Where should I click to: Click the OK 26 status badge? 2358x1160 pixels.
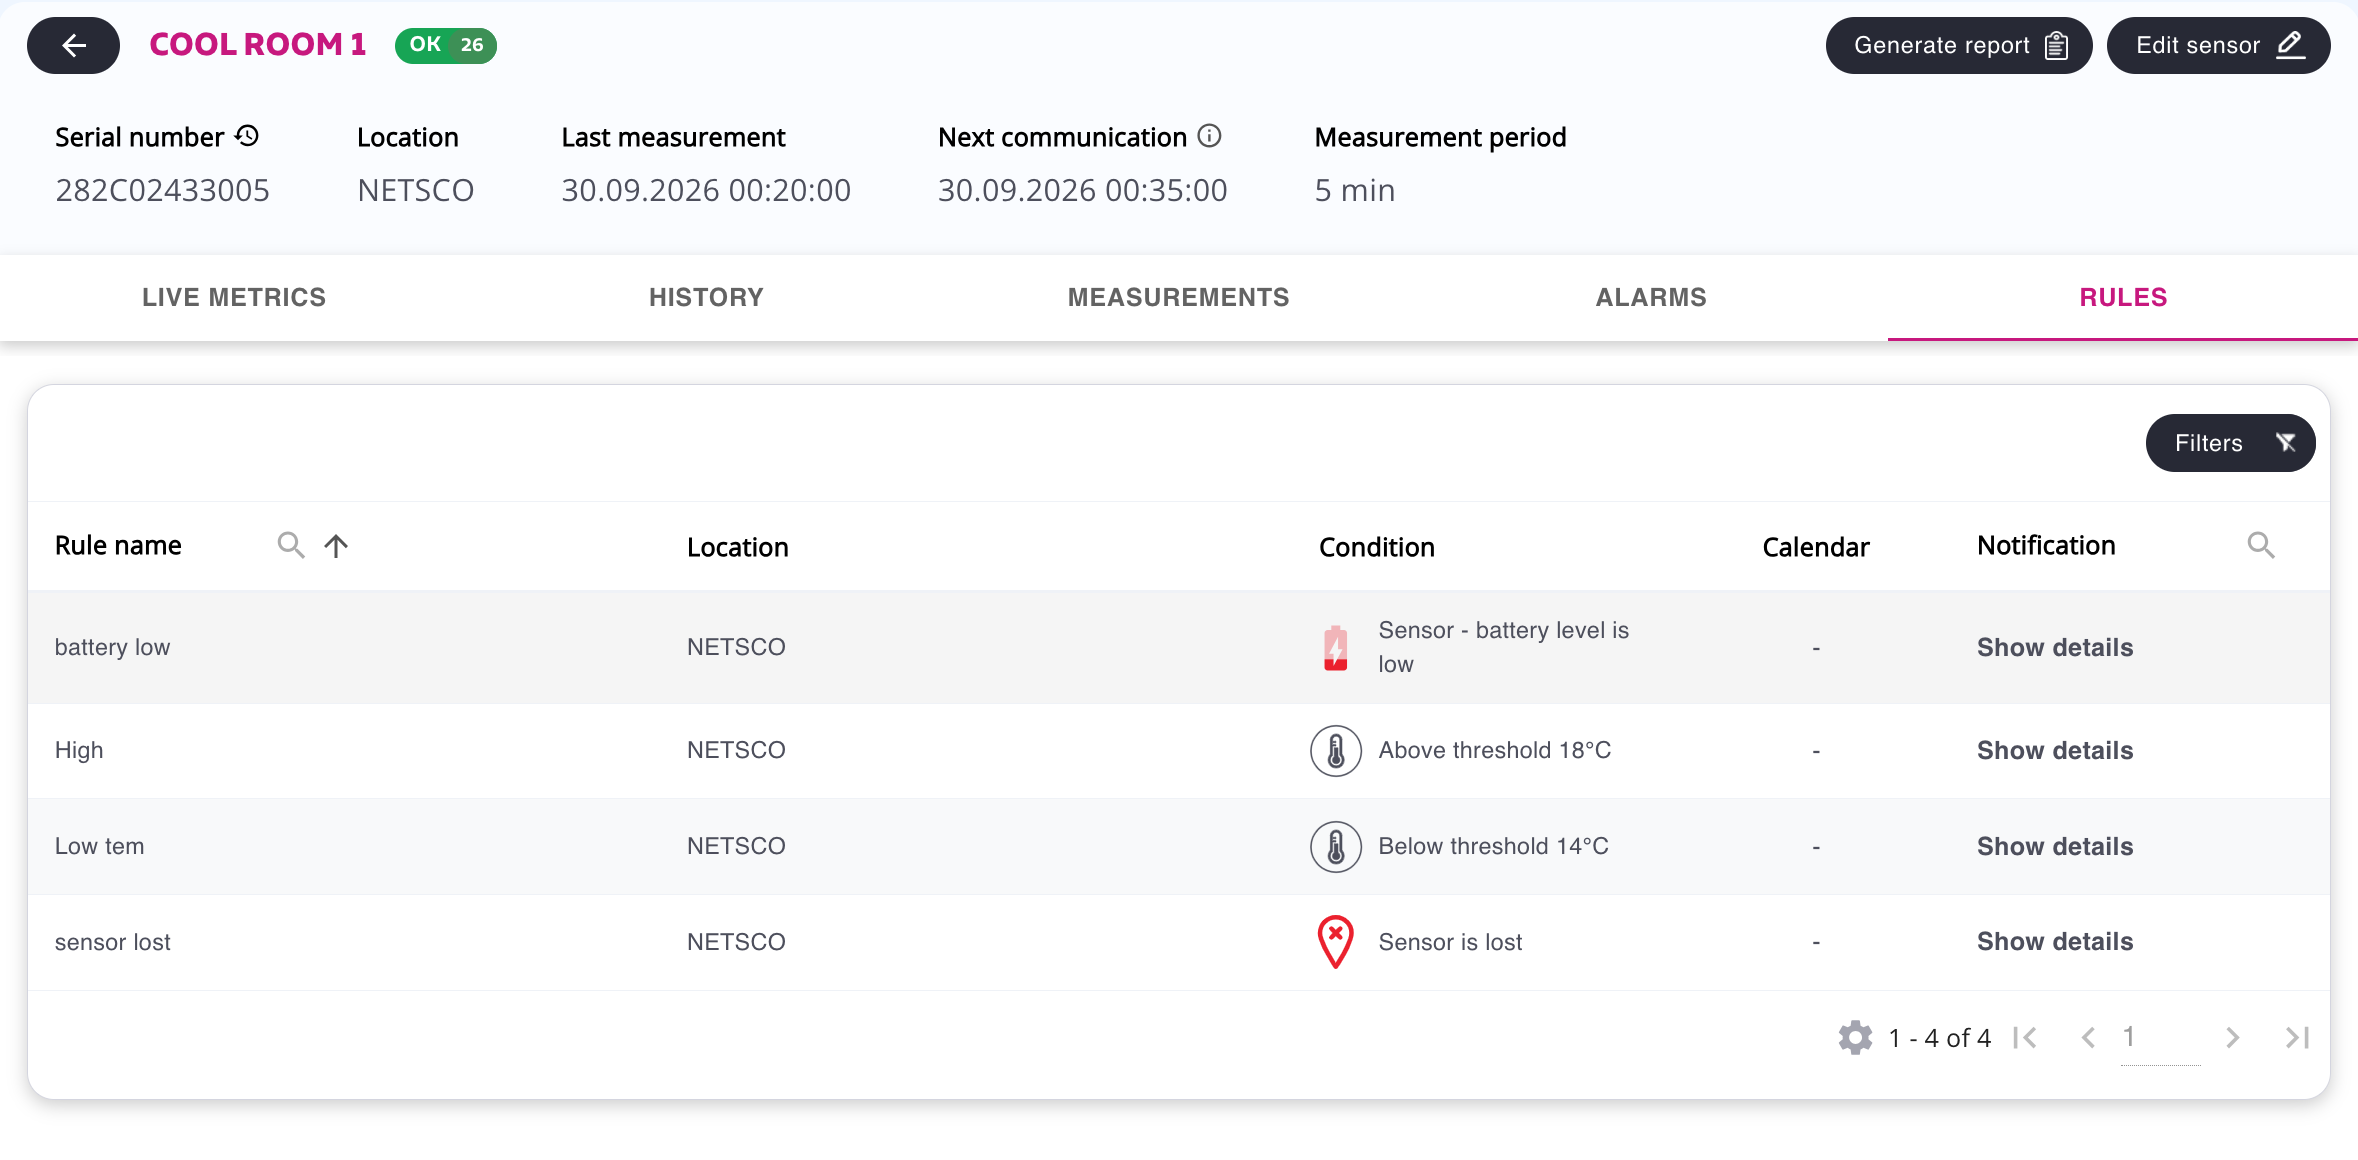pos(446,45)
